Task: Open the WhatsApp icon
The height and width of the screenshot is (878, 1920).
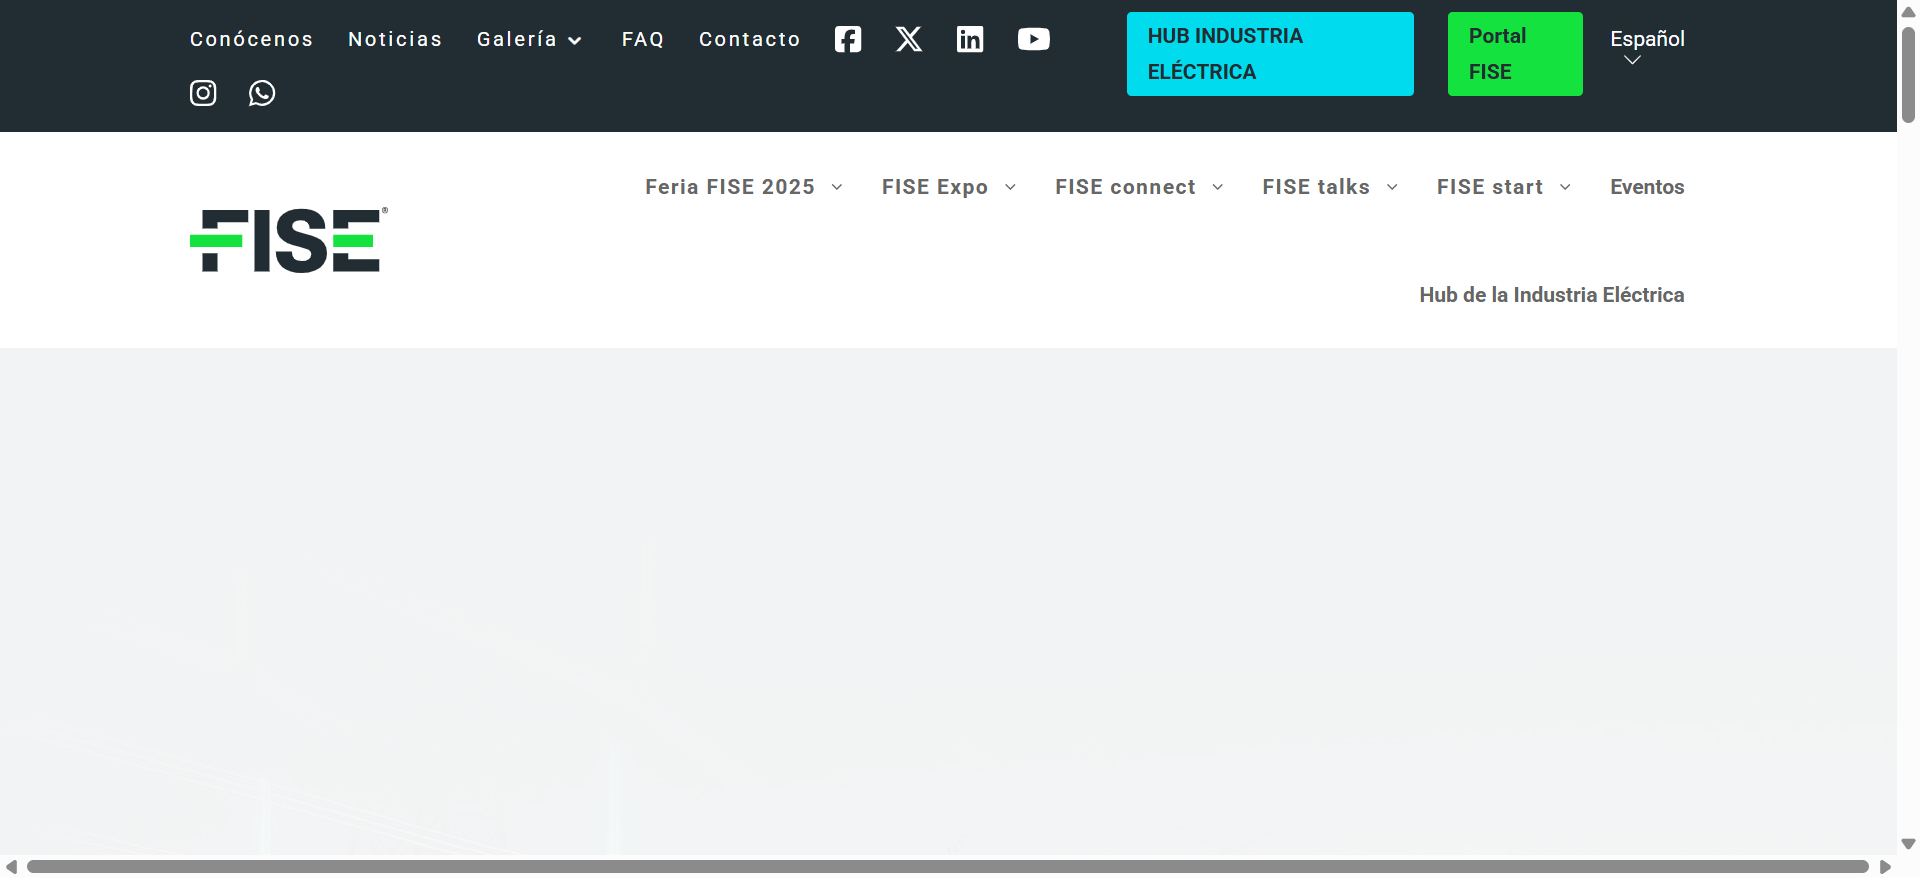Action: tap(262, 93)
